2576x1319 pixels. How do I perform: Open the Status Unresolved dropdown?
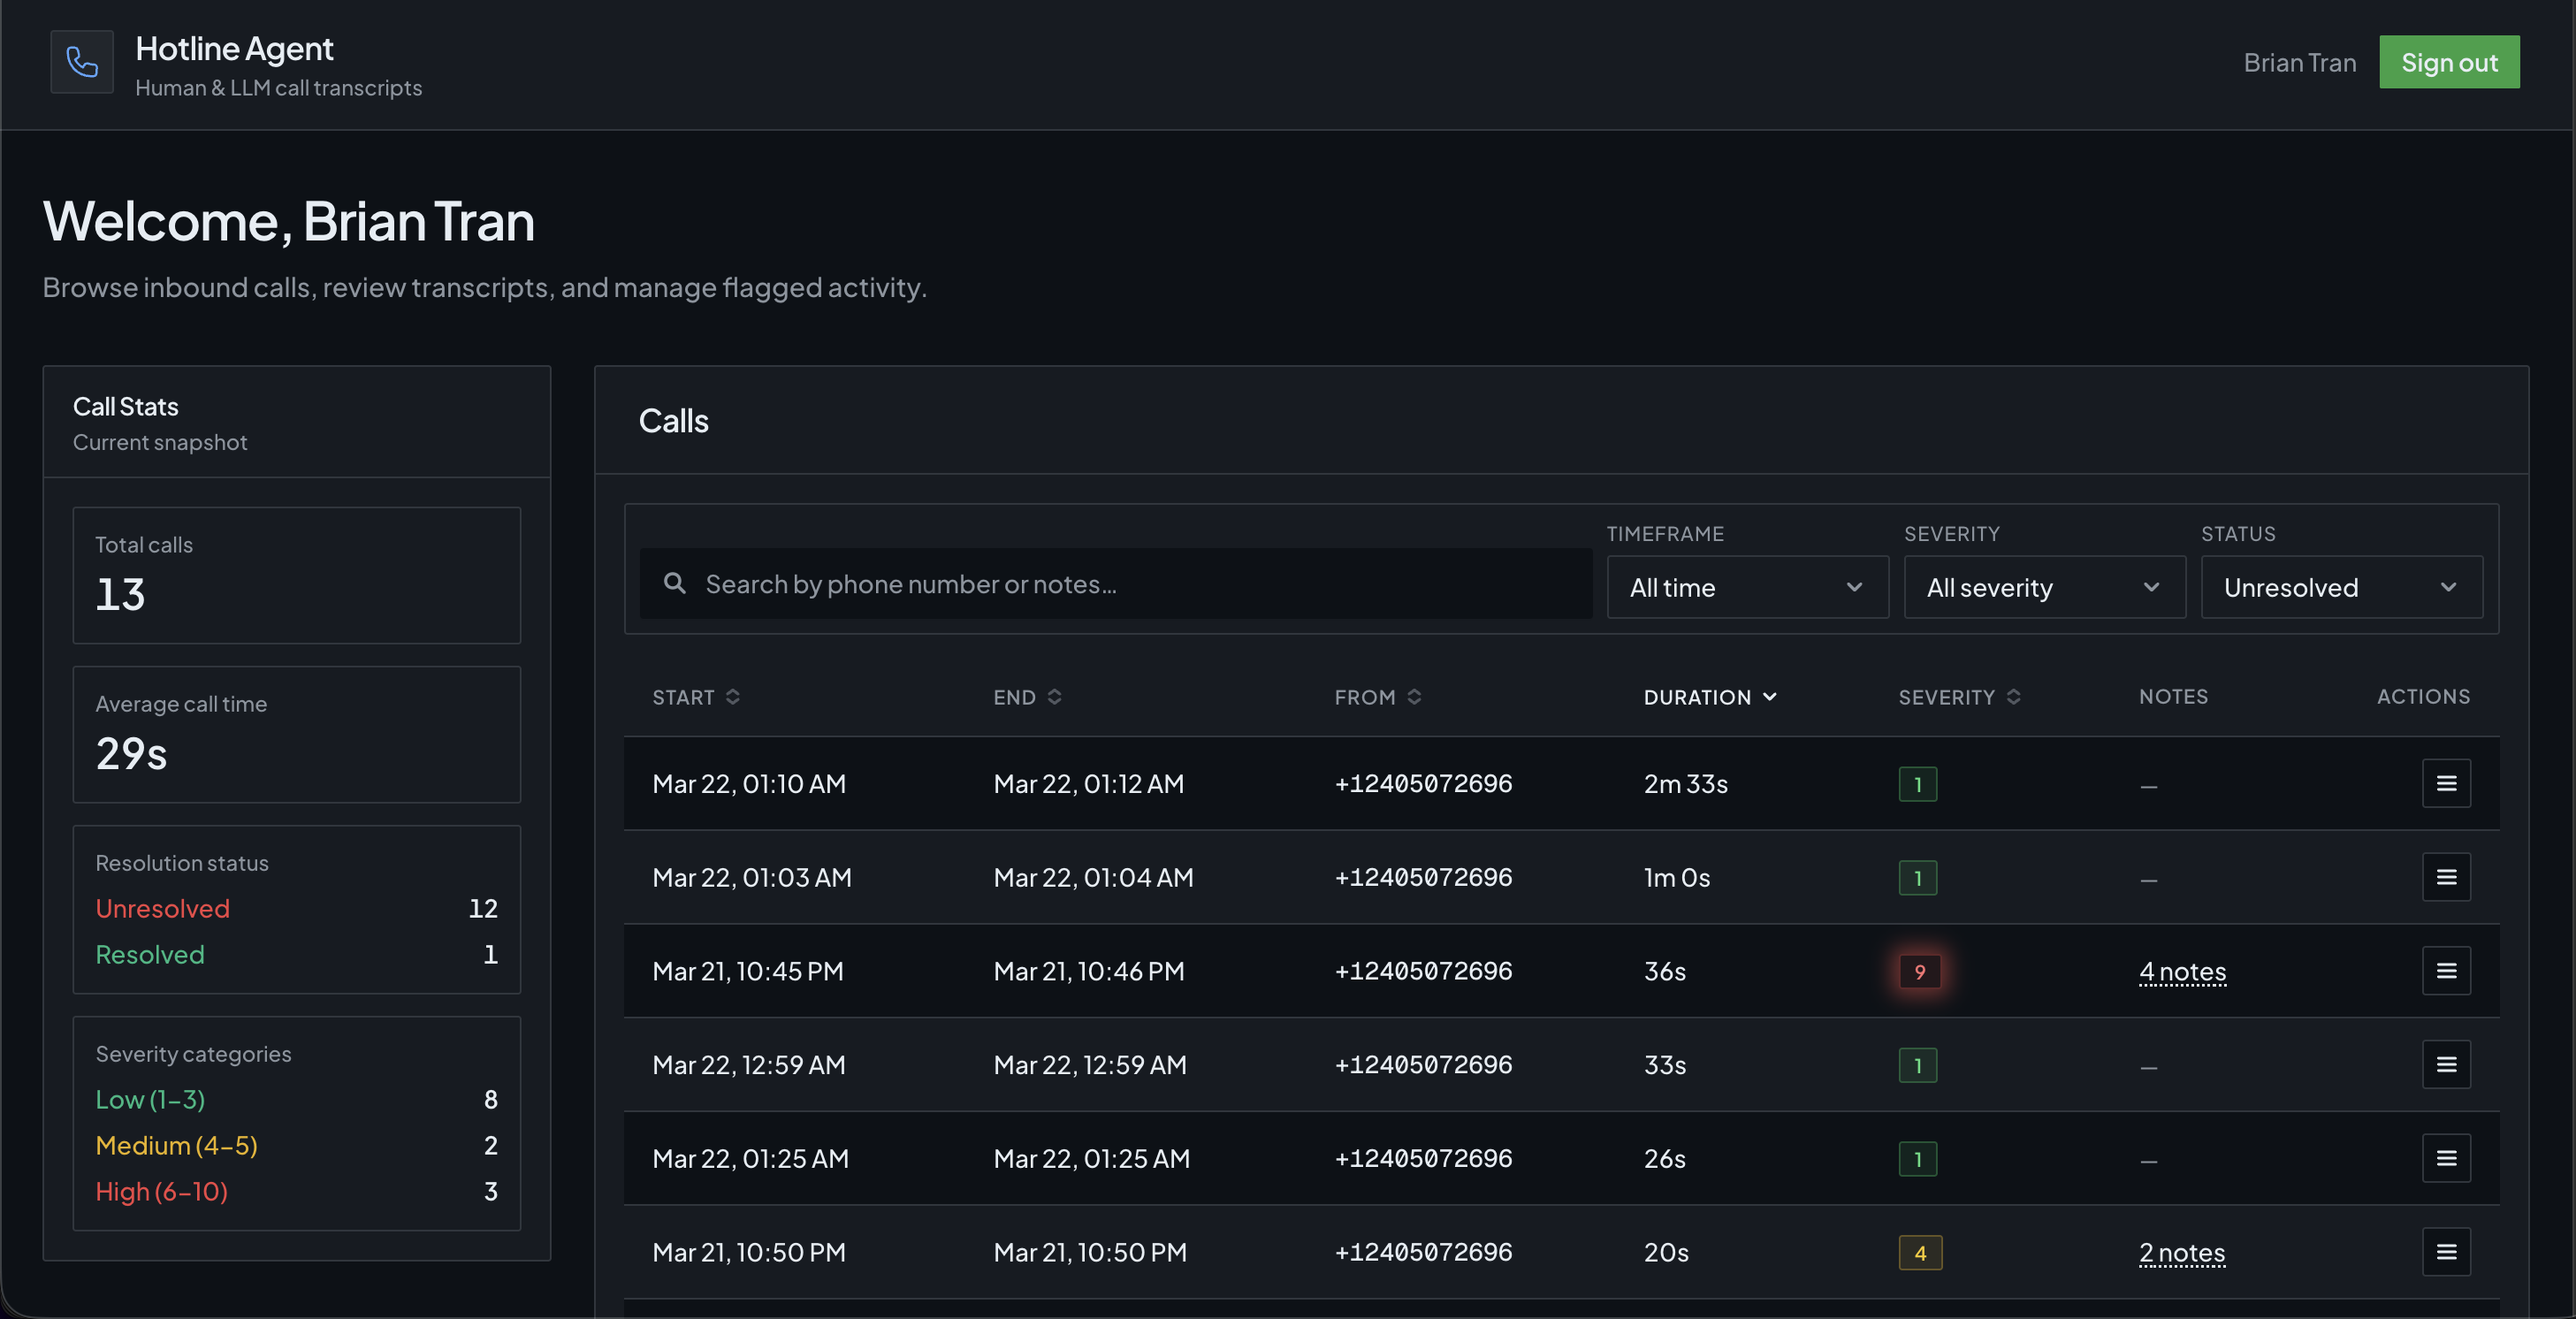(x=2340, y=588)
